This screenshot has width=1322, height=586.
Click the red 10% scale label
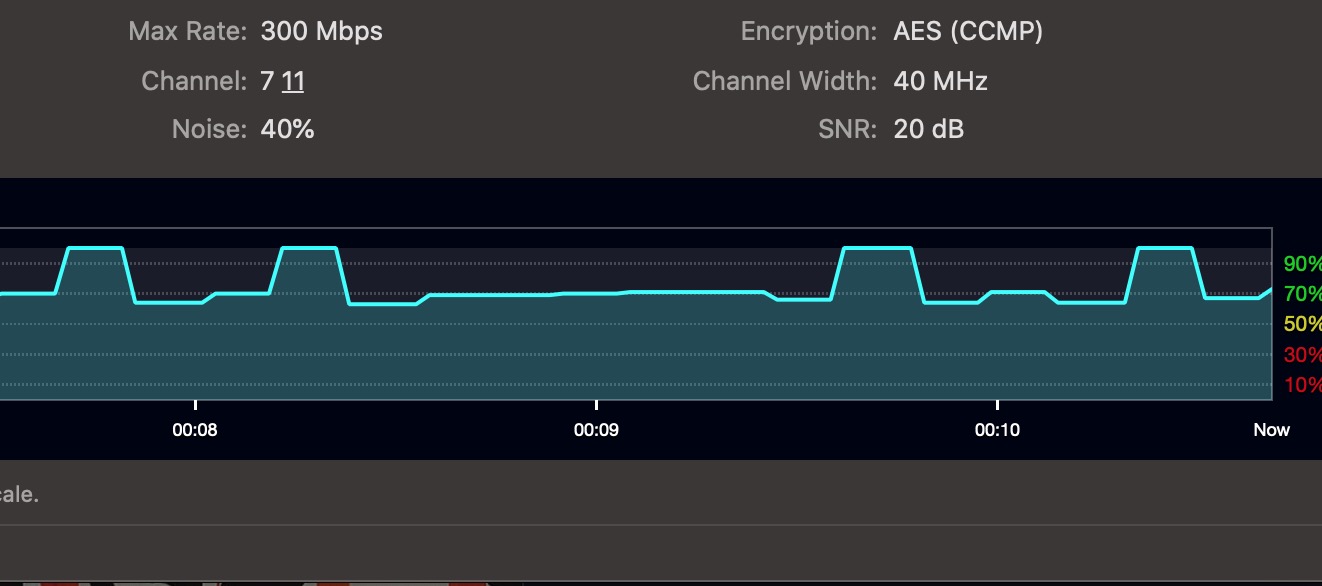[x=1302, y=385]
